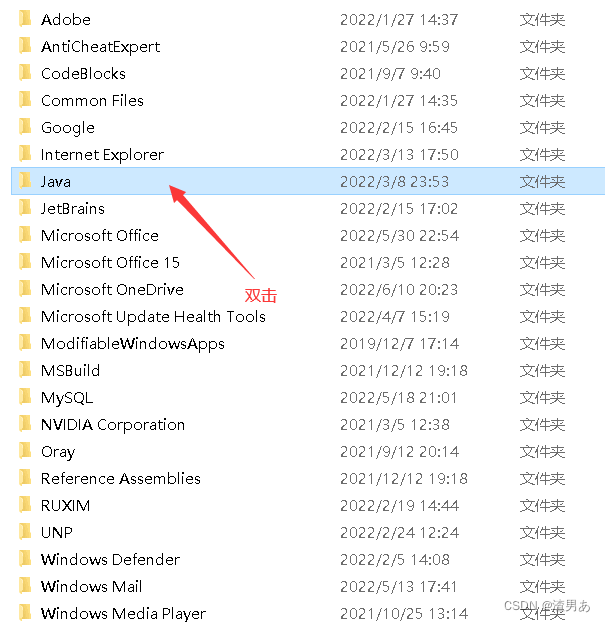Select the NVIDIA Corporation folder name
605x622 pixels.
tap(113, 424)
